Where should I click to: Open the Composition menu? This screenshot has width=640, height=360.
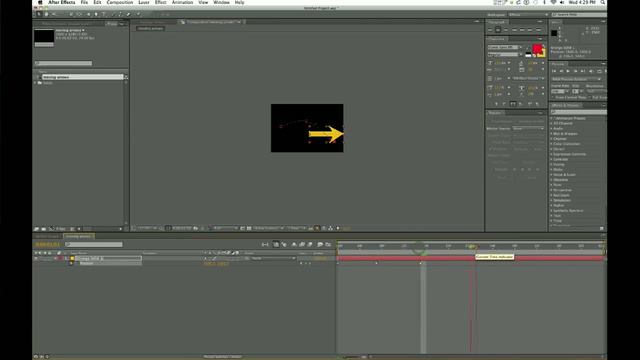point(120,2)
